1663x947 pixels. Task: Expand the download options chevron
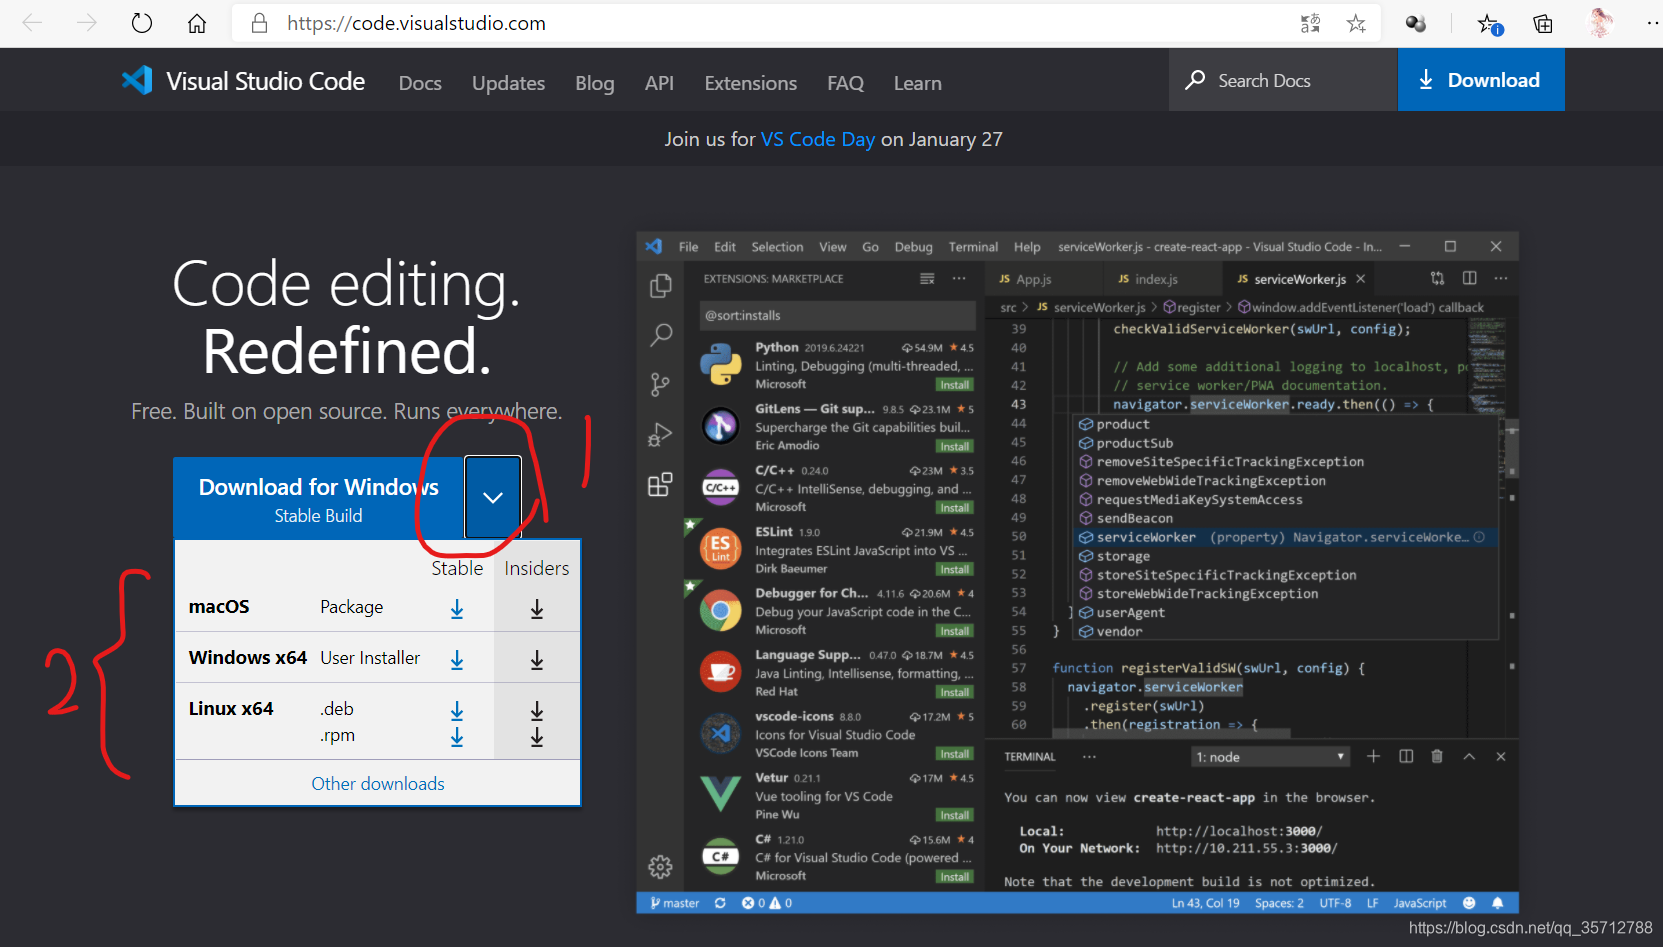pyautogui.click(x=493, y=497)
